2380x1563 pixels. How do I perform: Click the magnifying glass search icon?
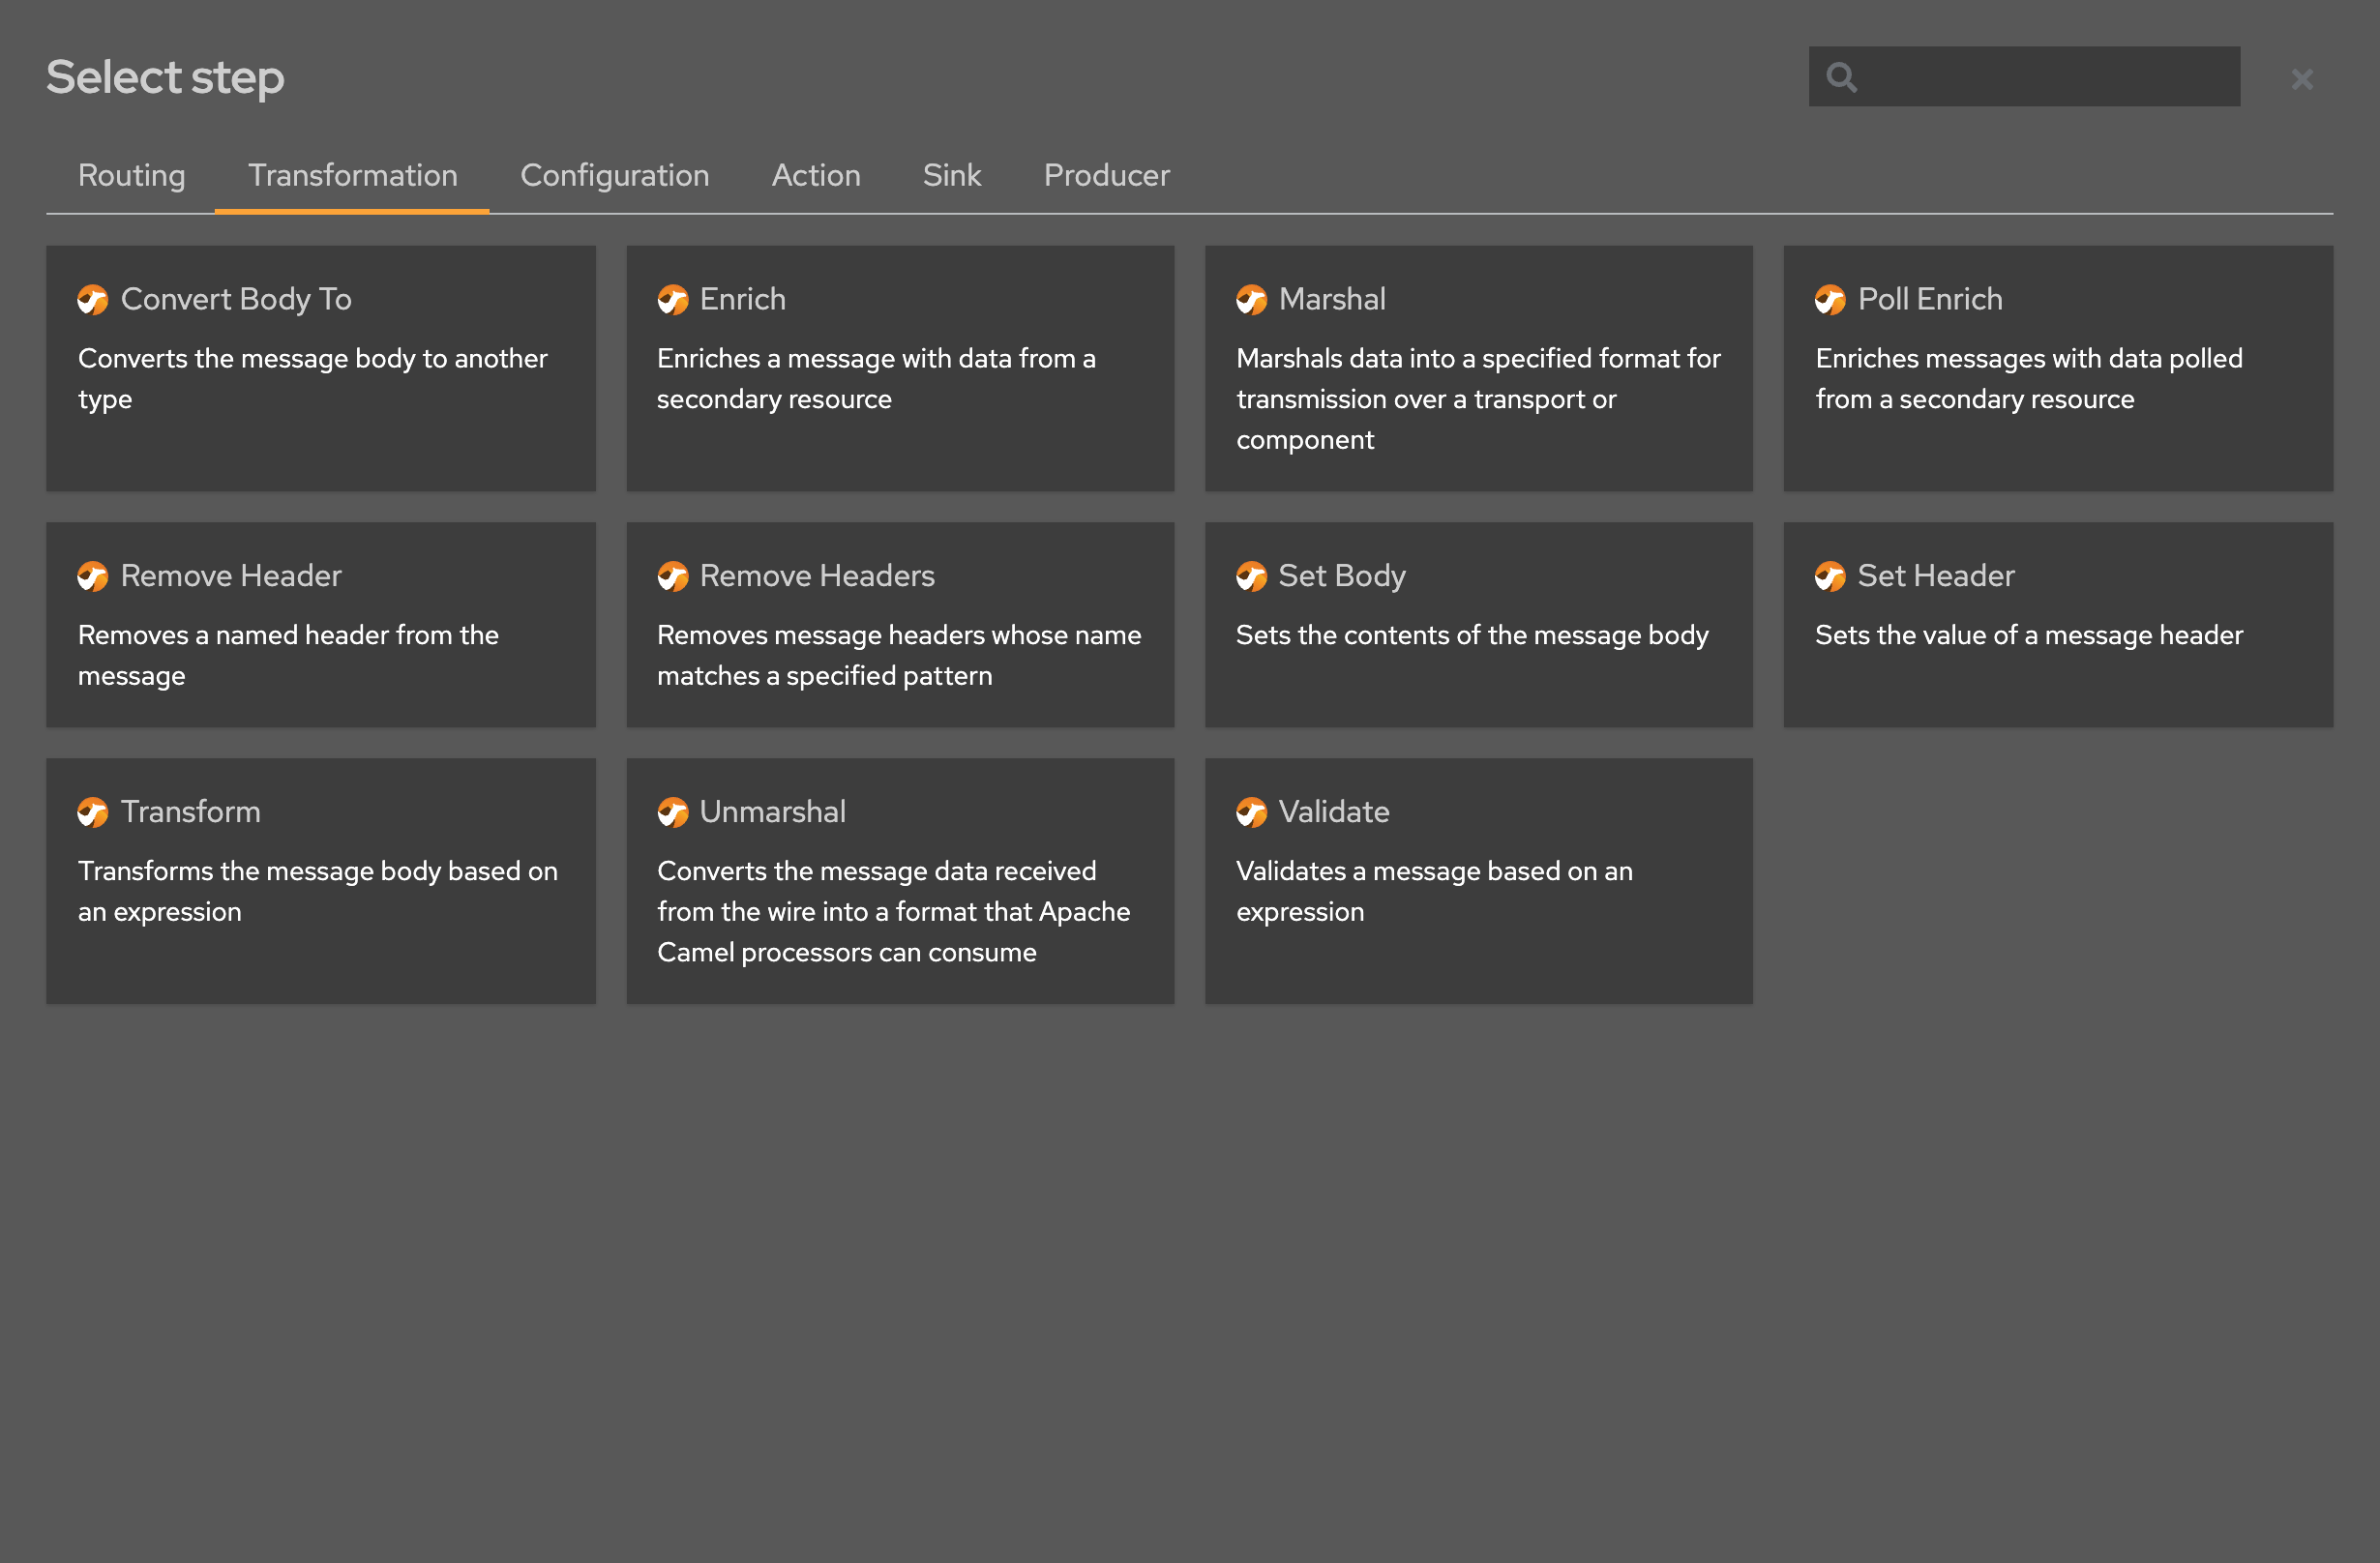point(1841,76)
